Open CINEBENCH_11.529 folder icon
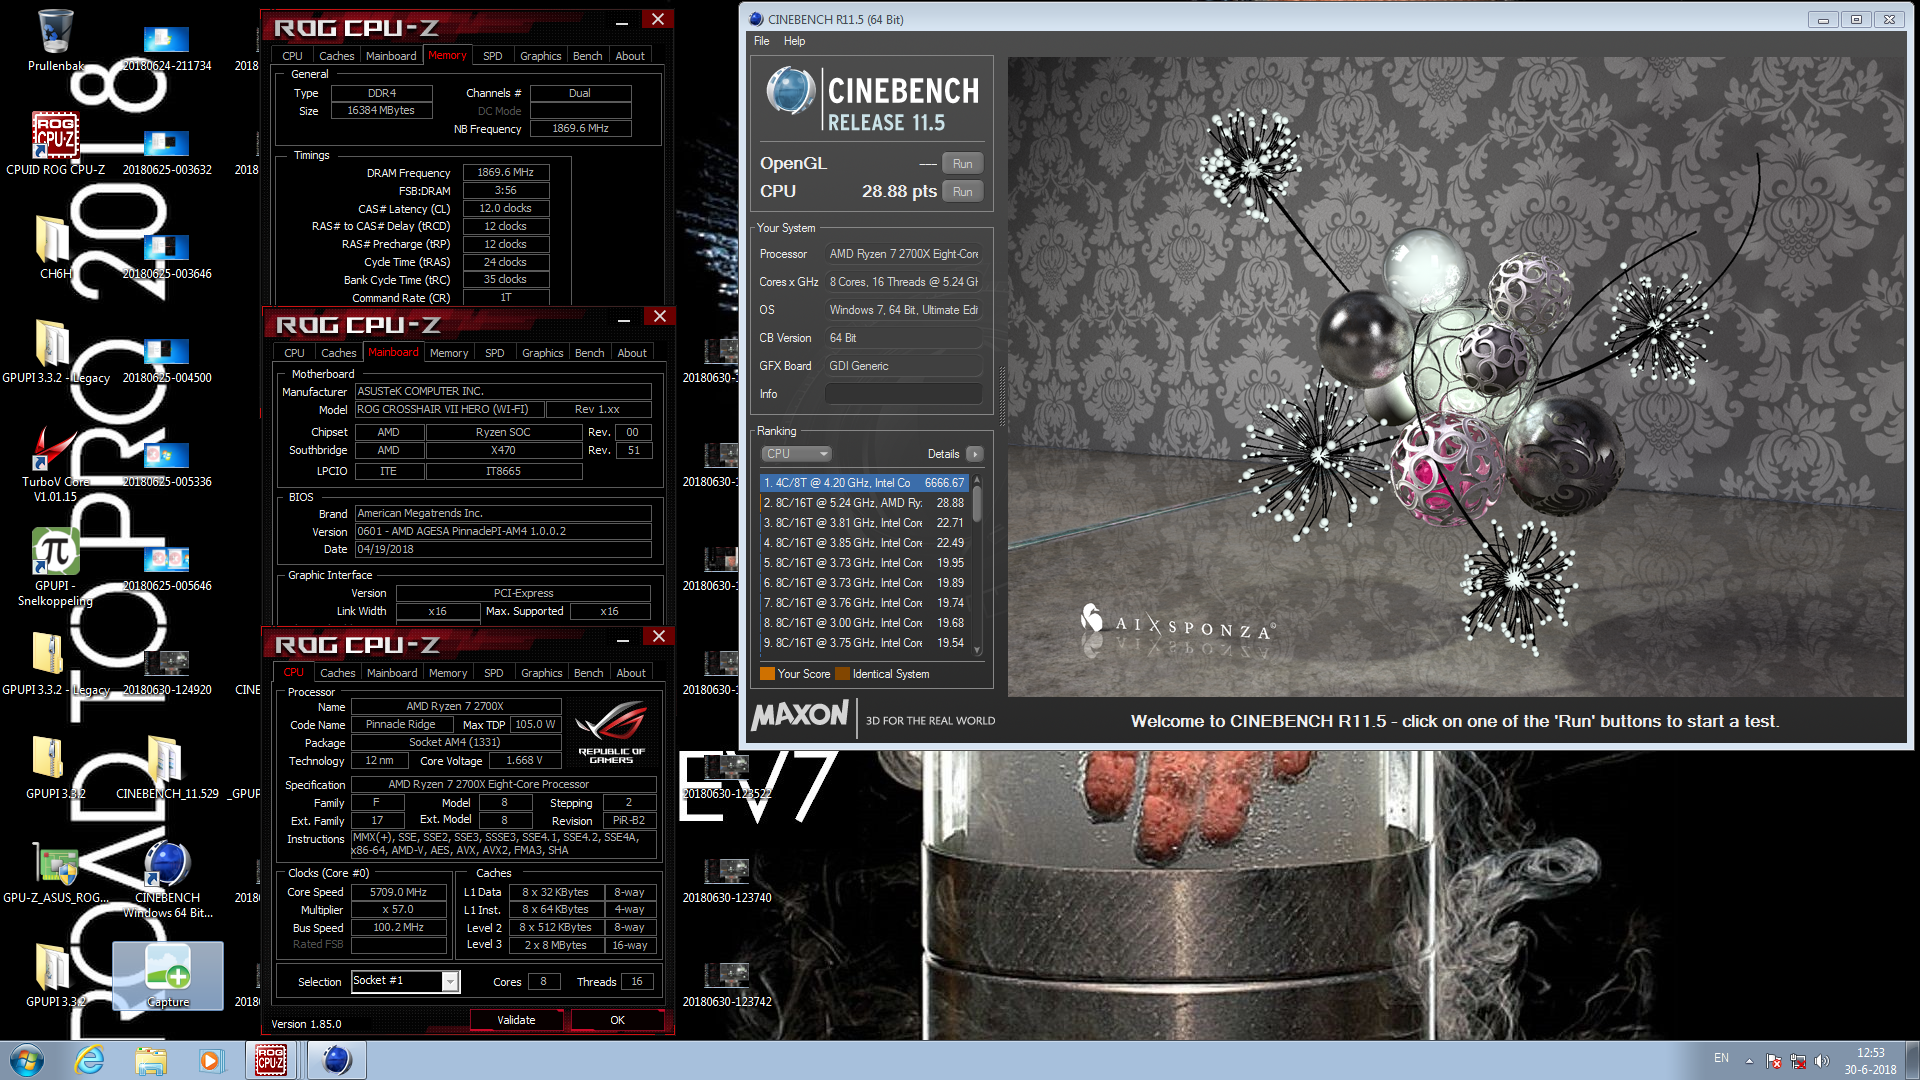Viewport: 1920px width, 1080px height. pos(167,767)
